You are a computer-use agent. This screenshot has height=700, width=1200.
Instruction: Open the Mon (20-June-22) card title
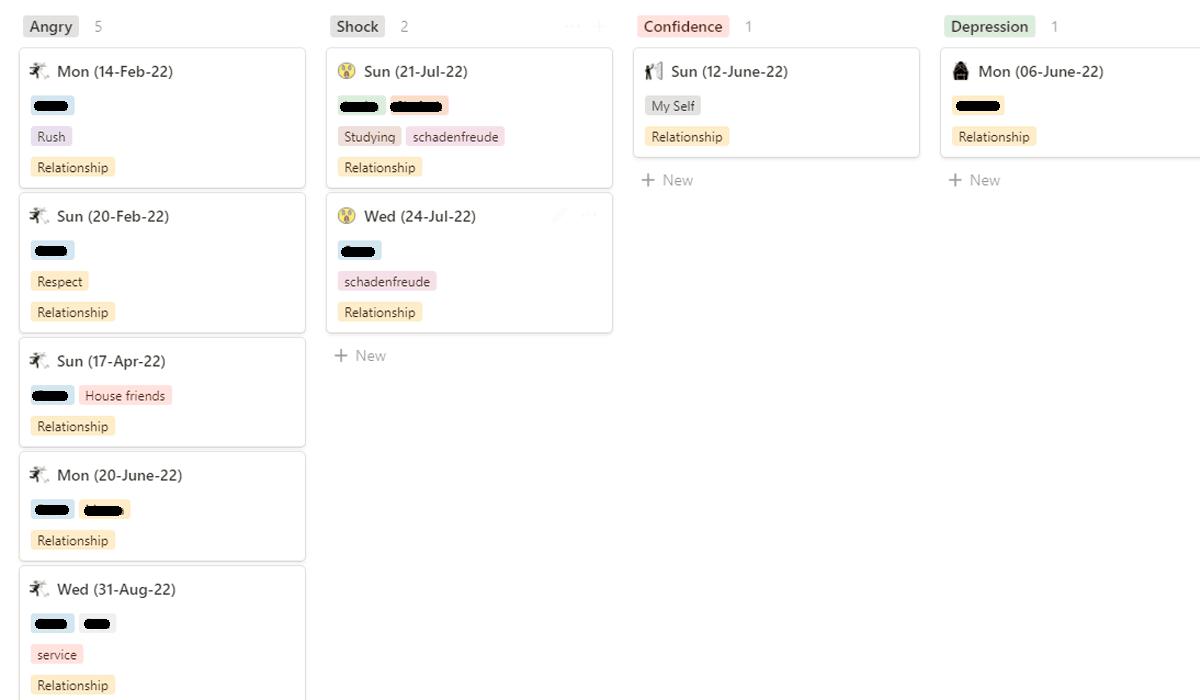click(120, 475)
